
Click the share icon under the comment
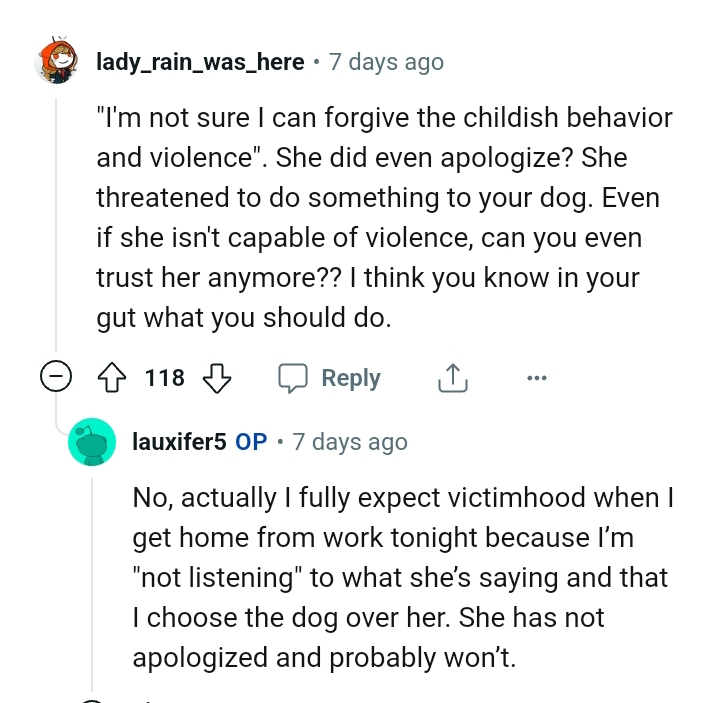point(452,378)
